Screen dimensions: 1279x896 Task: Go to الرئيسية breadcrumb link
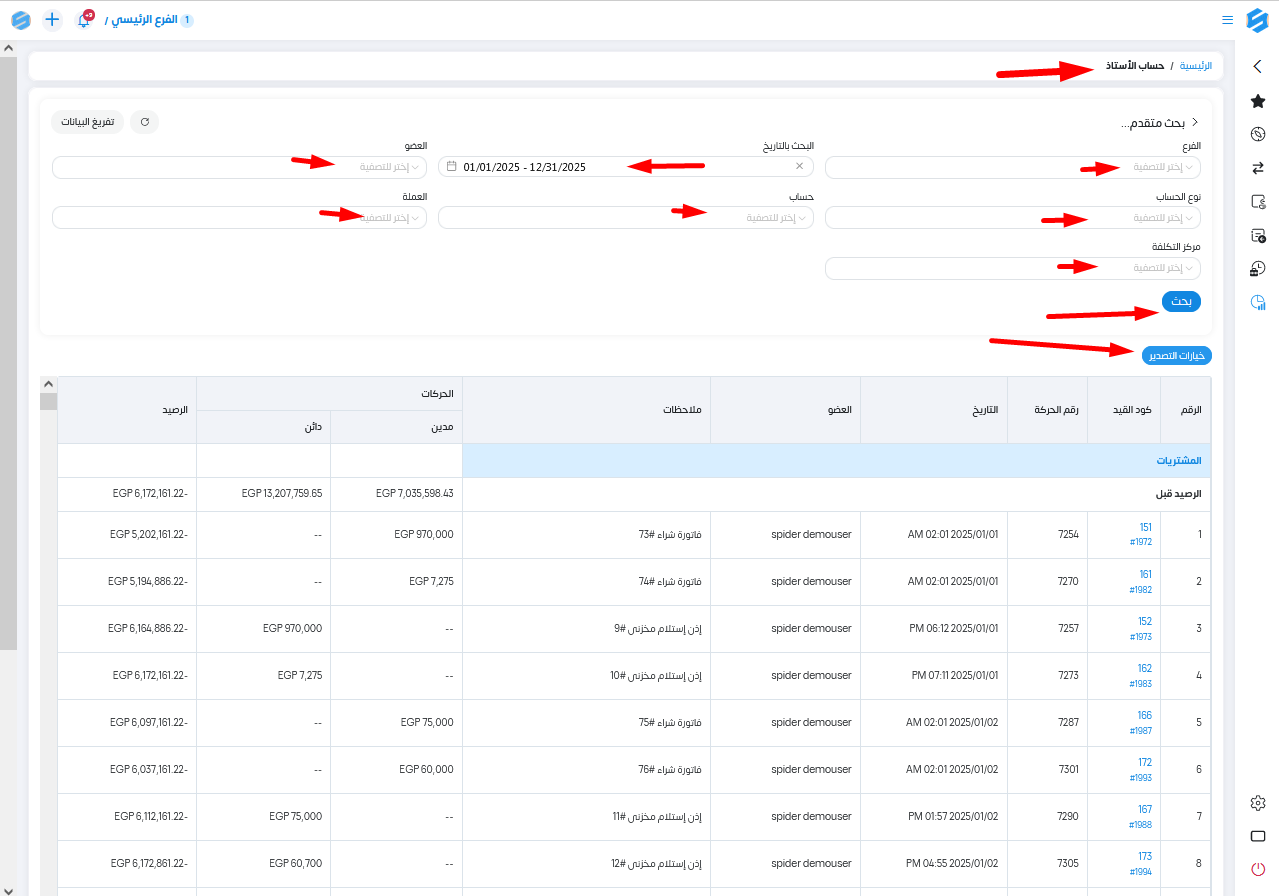coord(1195,66)
